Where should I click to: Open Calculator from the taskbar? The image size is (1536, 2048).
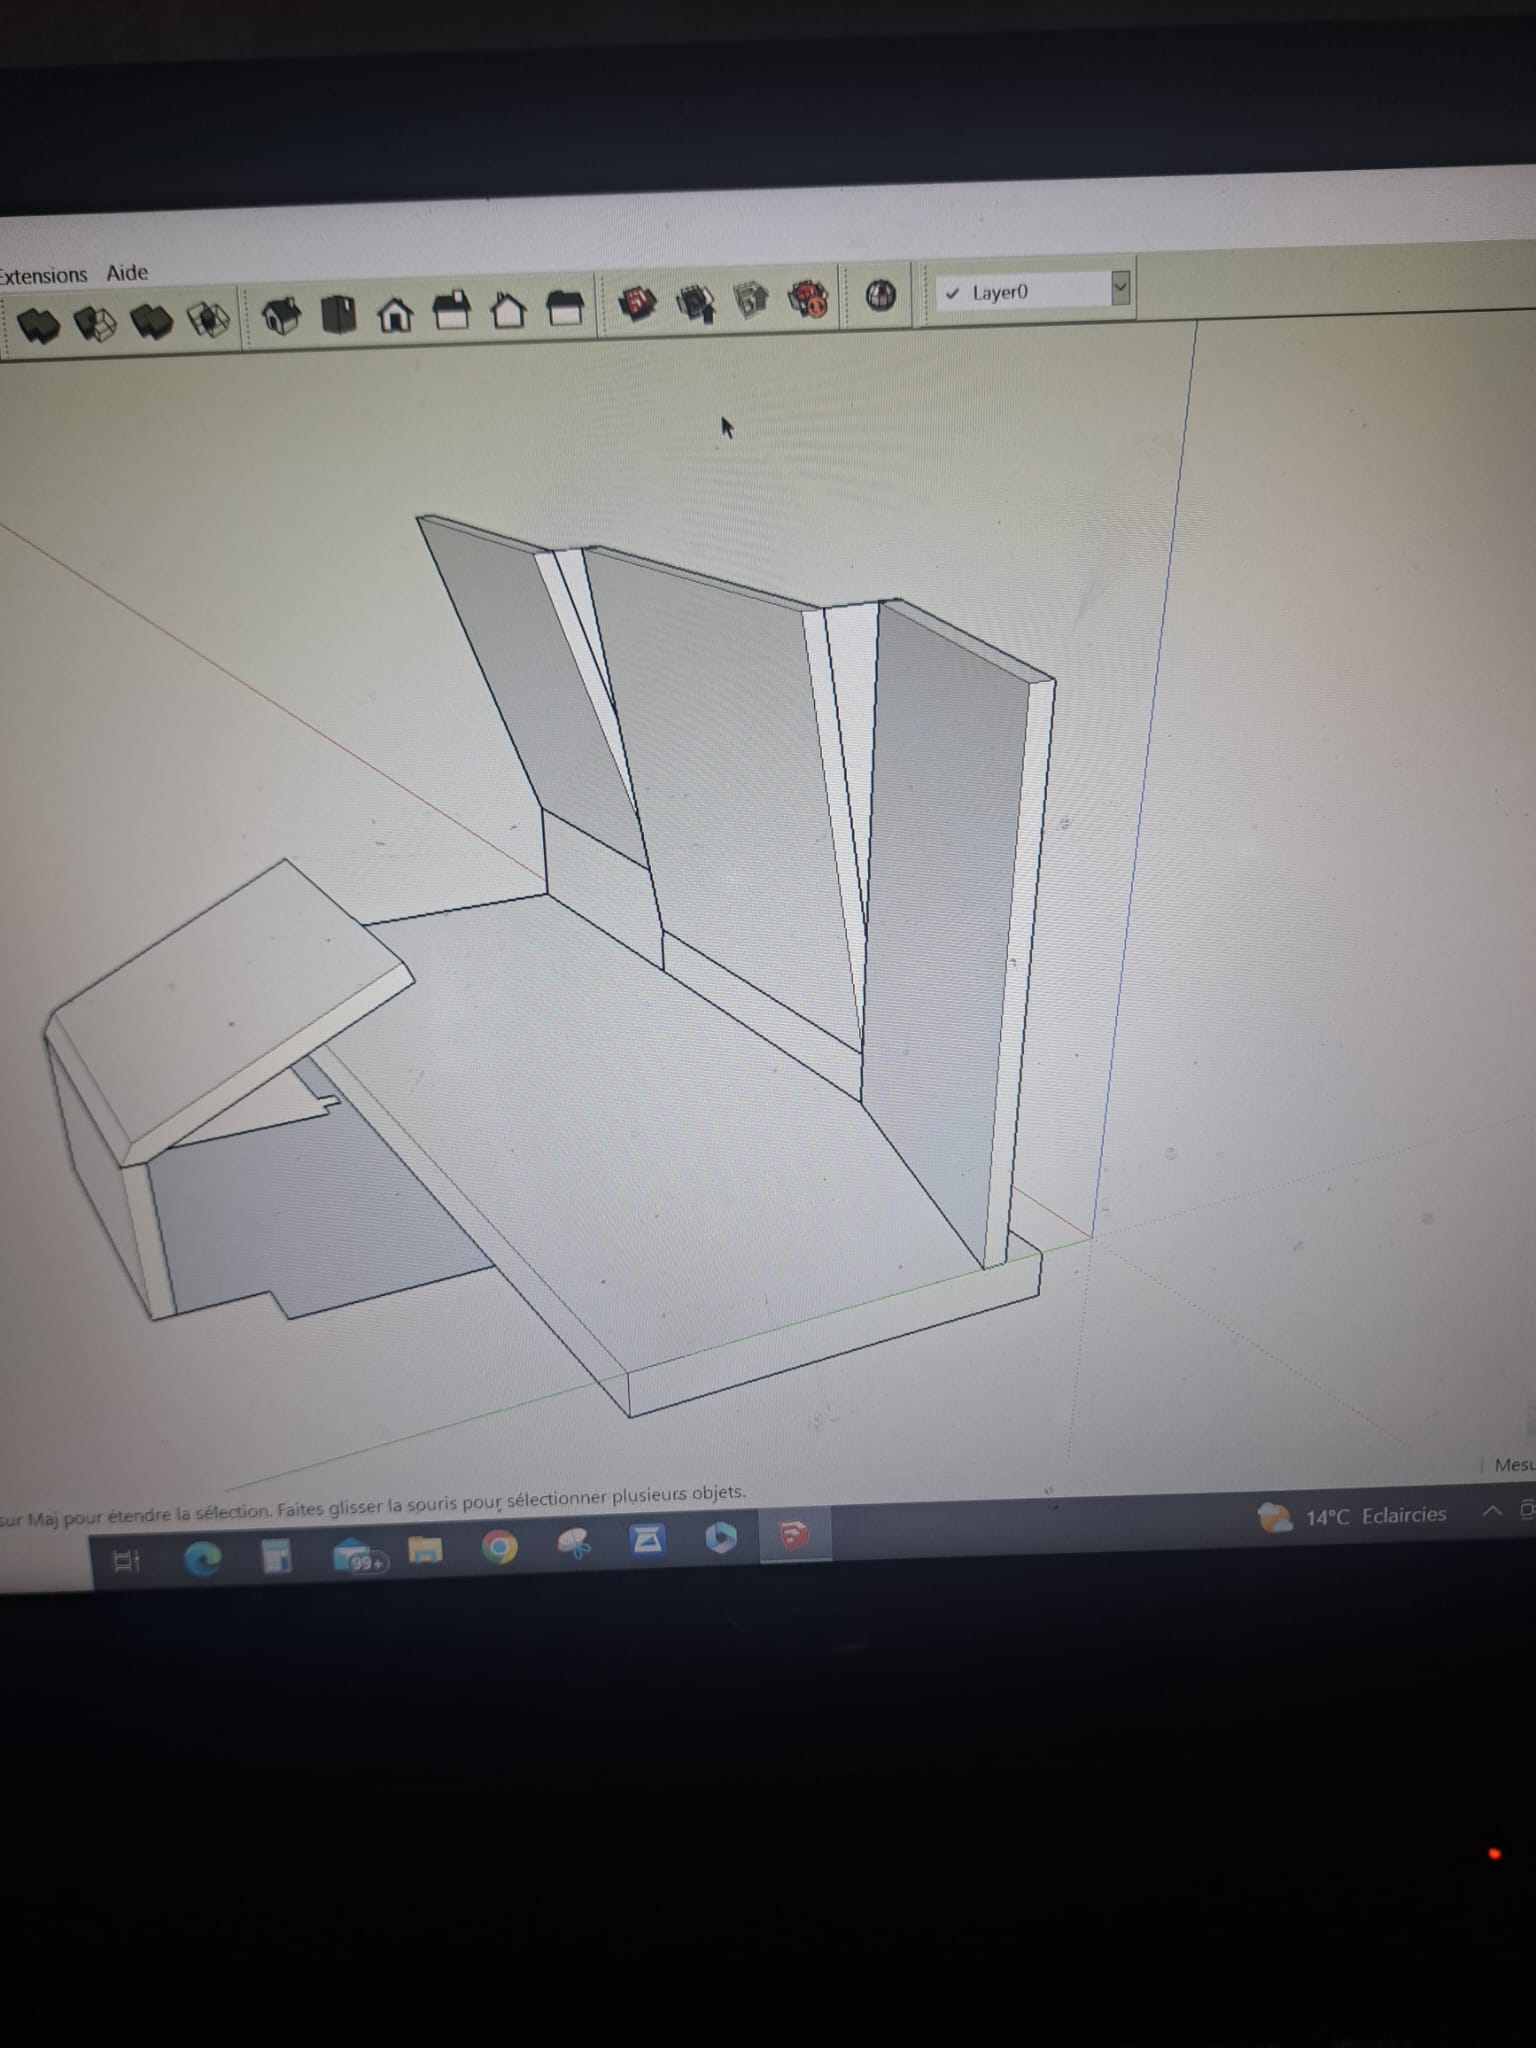click(x=276, y=1556)
